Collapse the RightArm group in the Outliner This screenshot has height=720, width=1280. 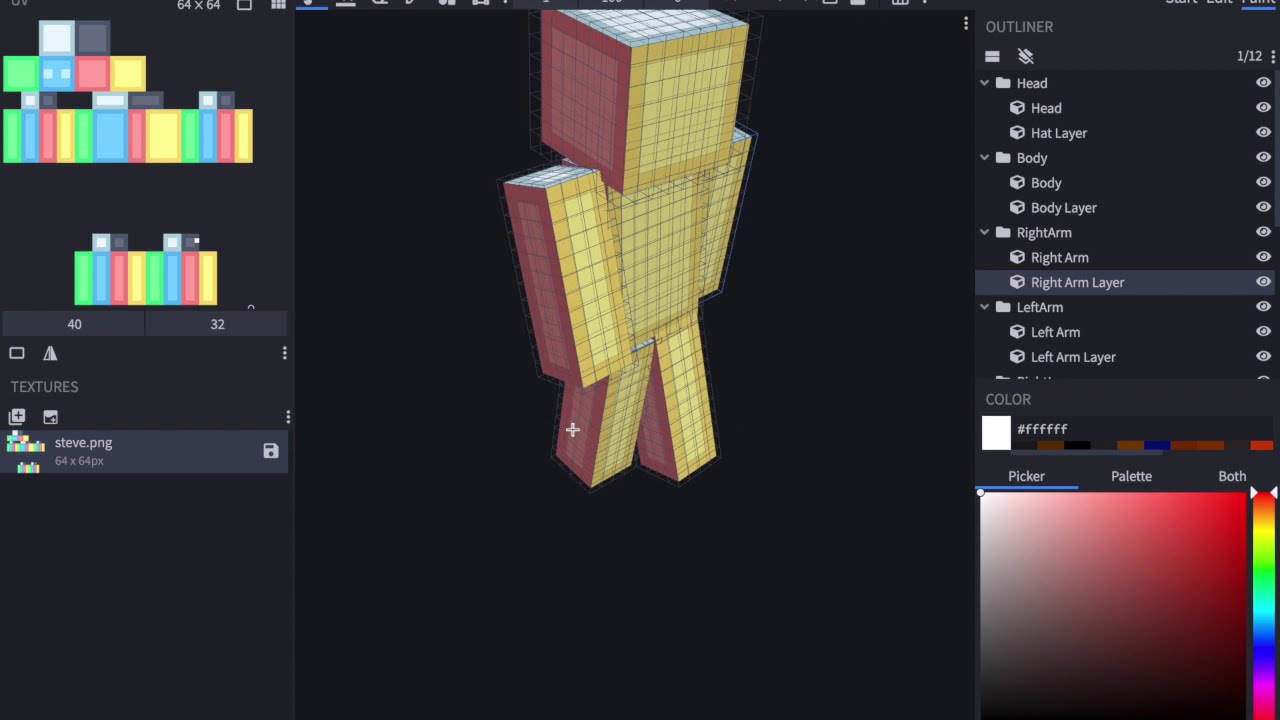pos(984,232)
